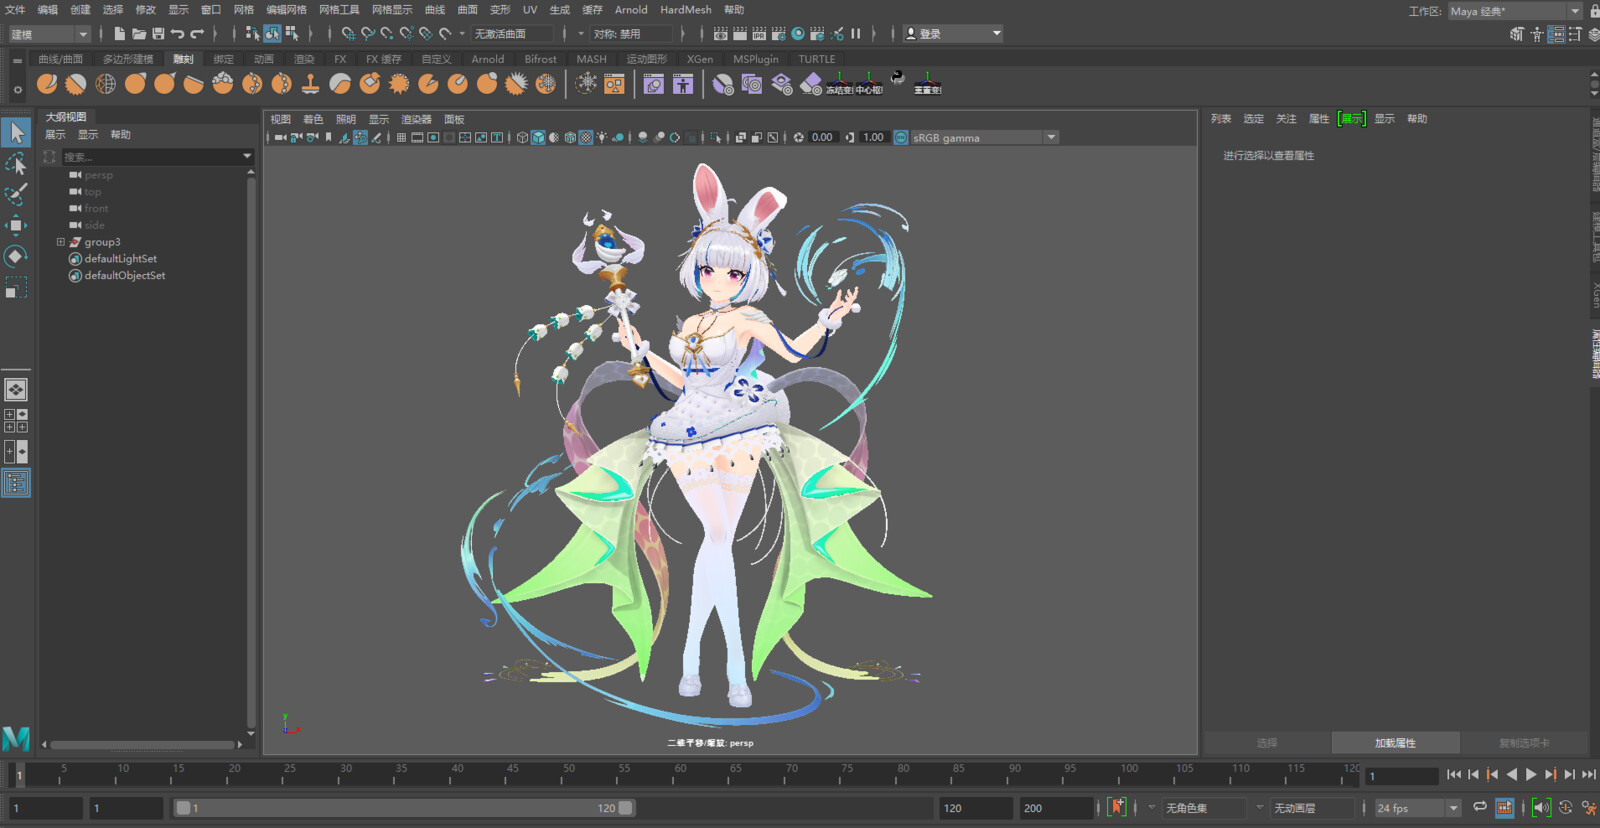Click the Maya logo icon at bottom left

click(x=16, y=739)
